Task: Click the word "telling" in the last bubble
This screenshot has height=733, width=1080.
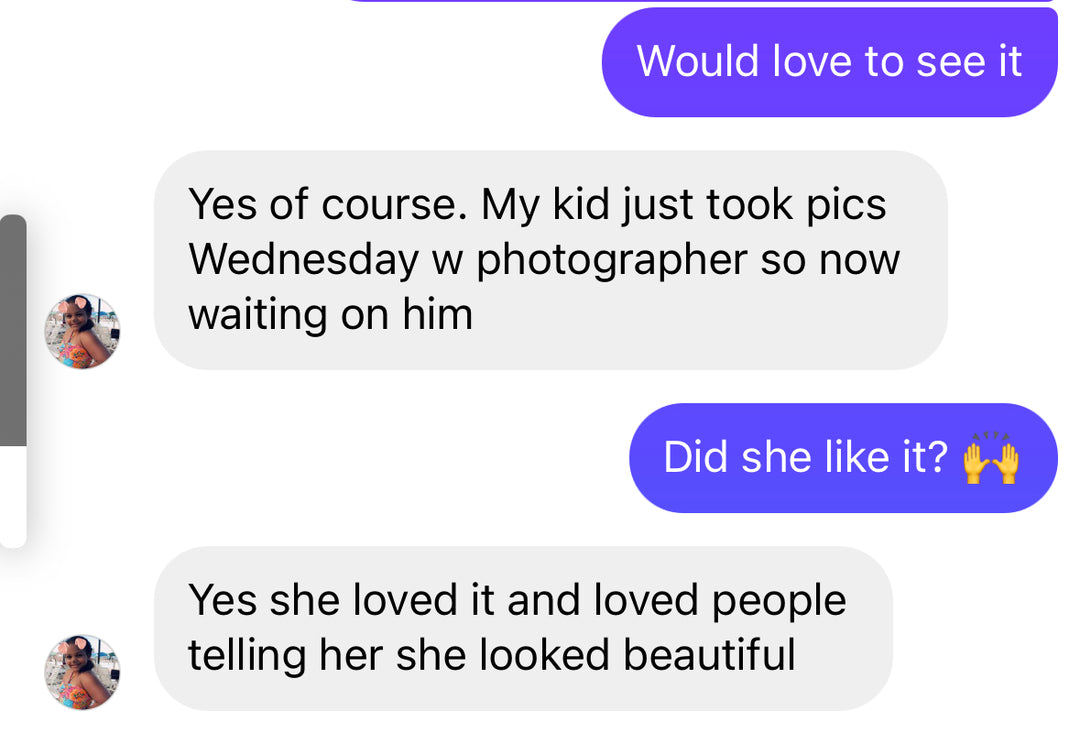Action: [247, 654]
